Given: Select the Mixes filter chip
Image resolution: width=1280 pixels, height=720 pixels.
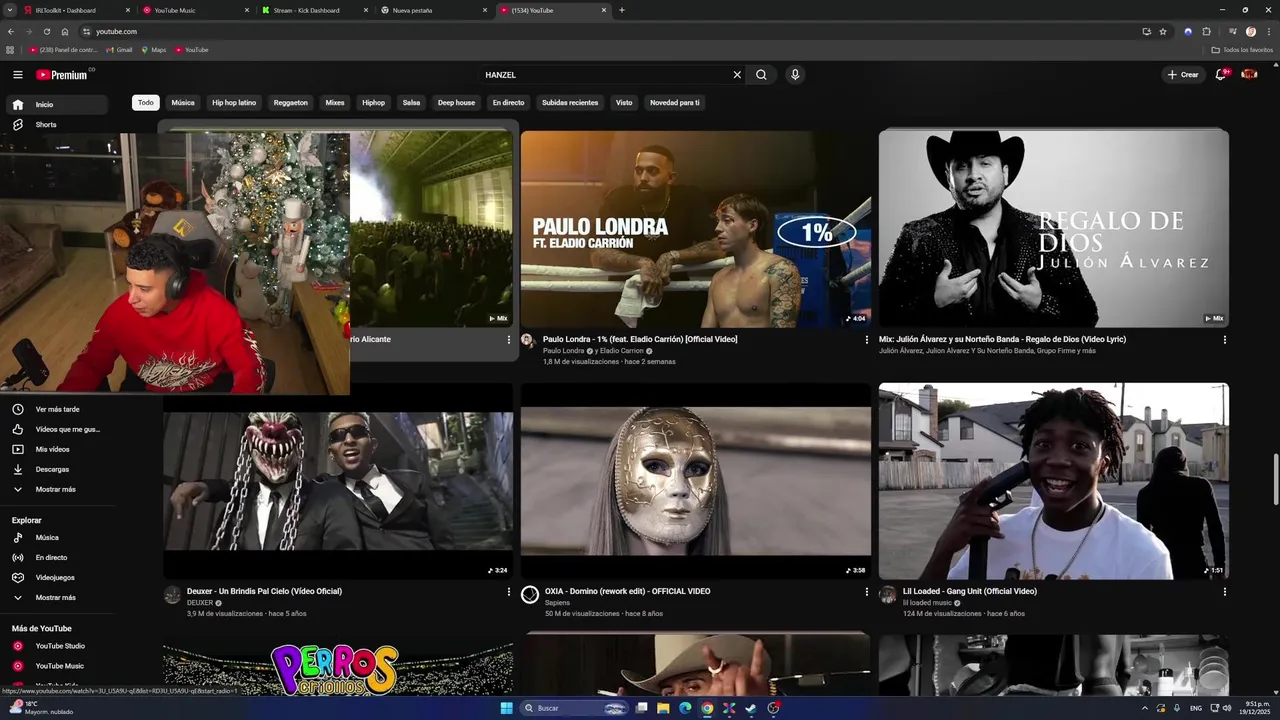Looking at the screenshot, I should (335, 103).
